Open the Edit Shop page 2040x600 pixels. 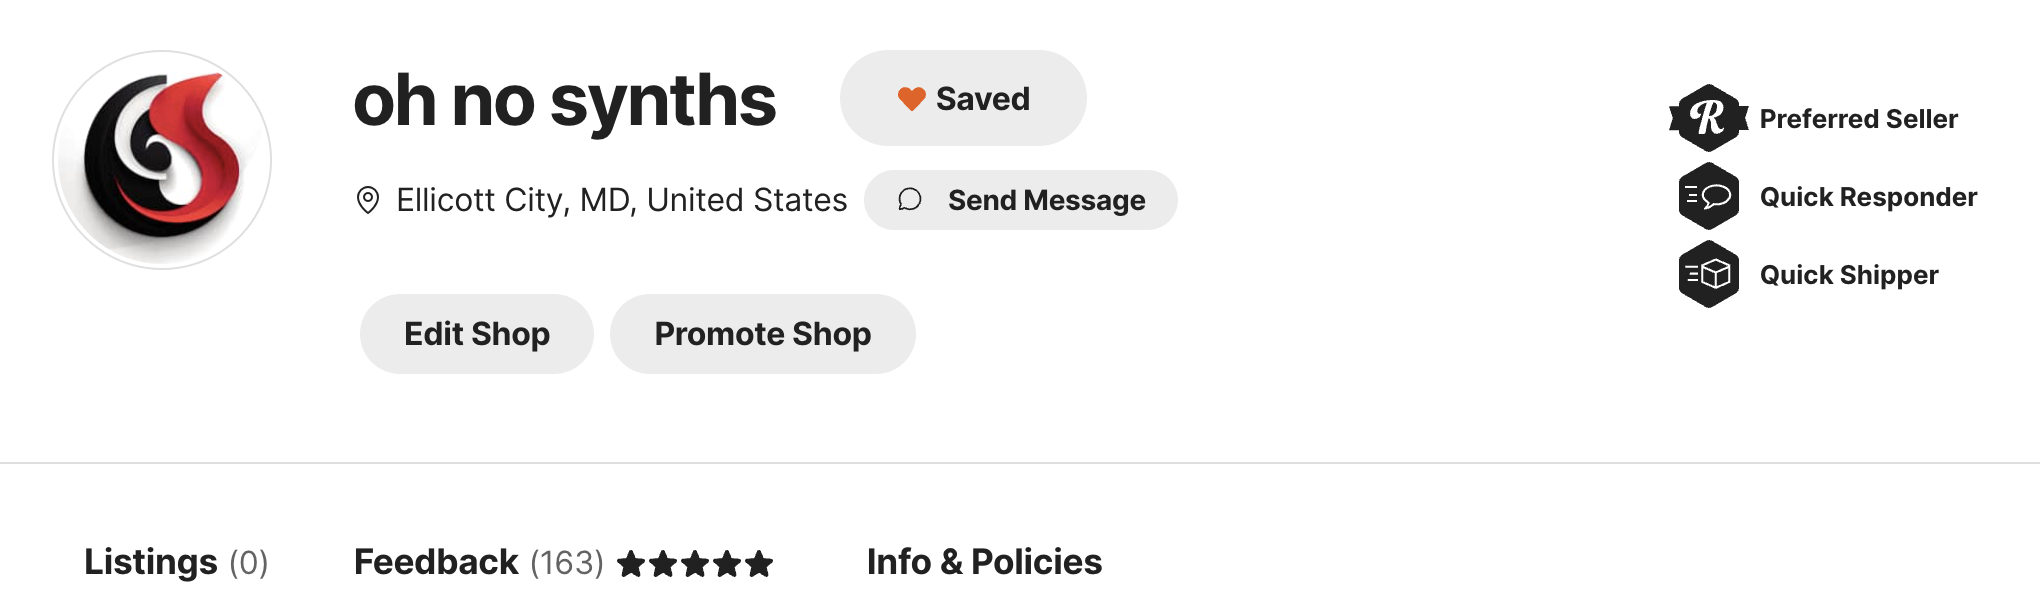(476, 334)
